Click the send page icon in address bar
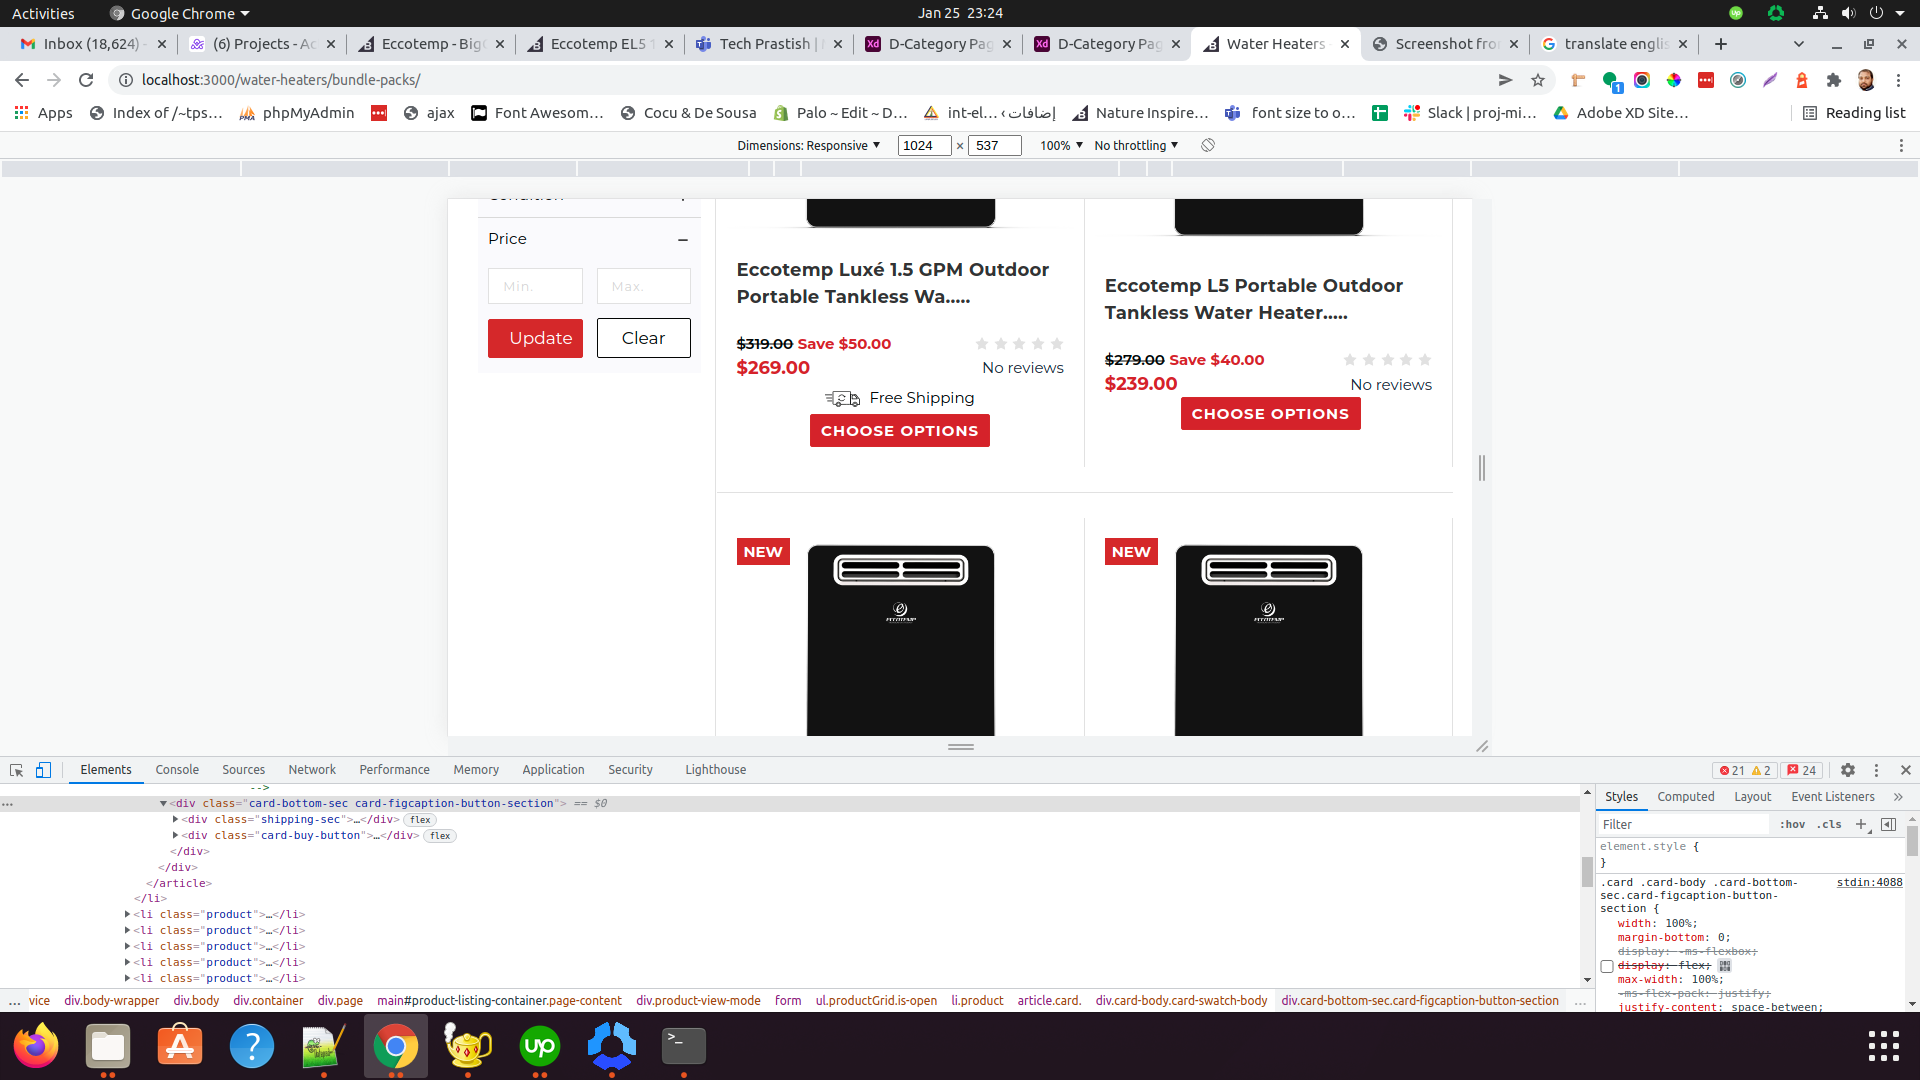This screenshot has height=1080, width=1920. coord(1505,80)
